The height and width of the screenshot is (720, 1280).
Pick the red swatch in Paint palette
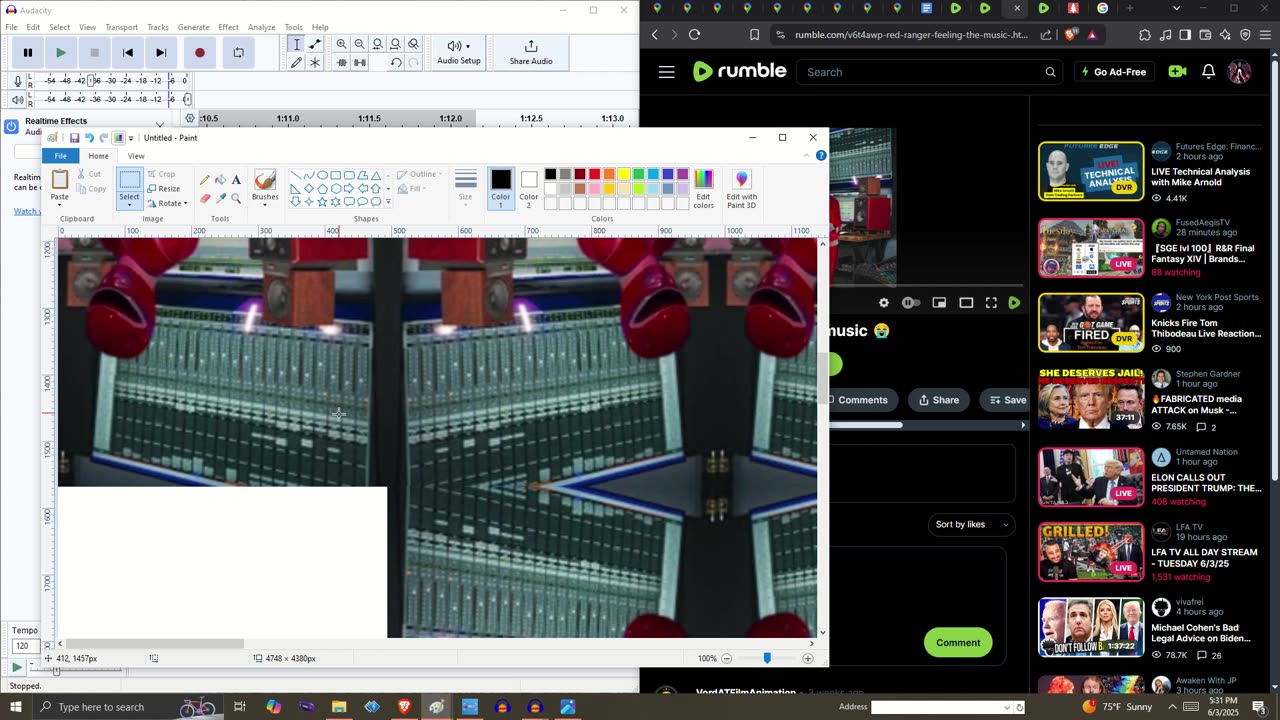tap(594, 175)
